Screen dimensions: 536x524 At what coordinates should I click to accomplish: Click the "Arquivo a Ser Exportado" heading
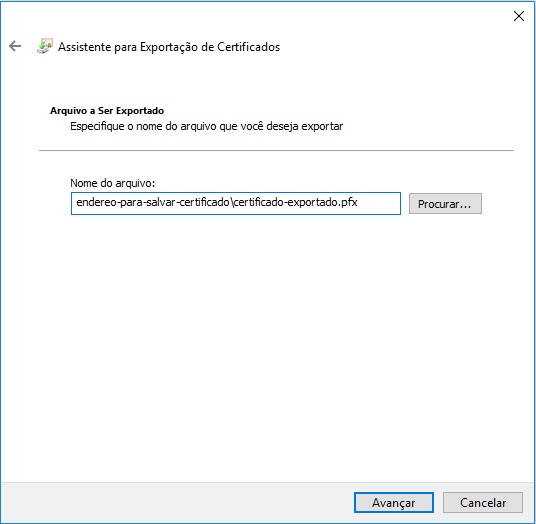[107, 111]
